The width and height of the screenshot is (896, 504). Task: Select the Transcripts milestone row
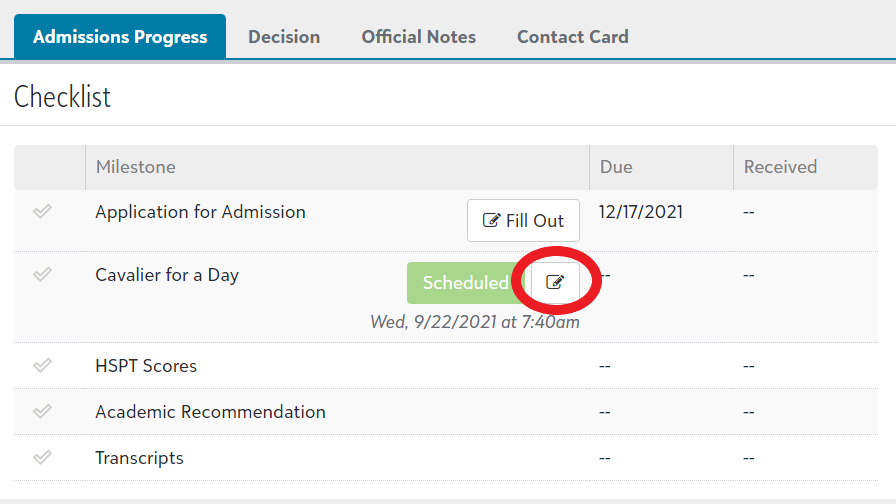coord(139,458)
